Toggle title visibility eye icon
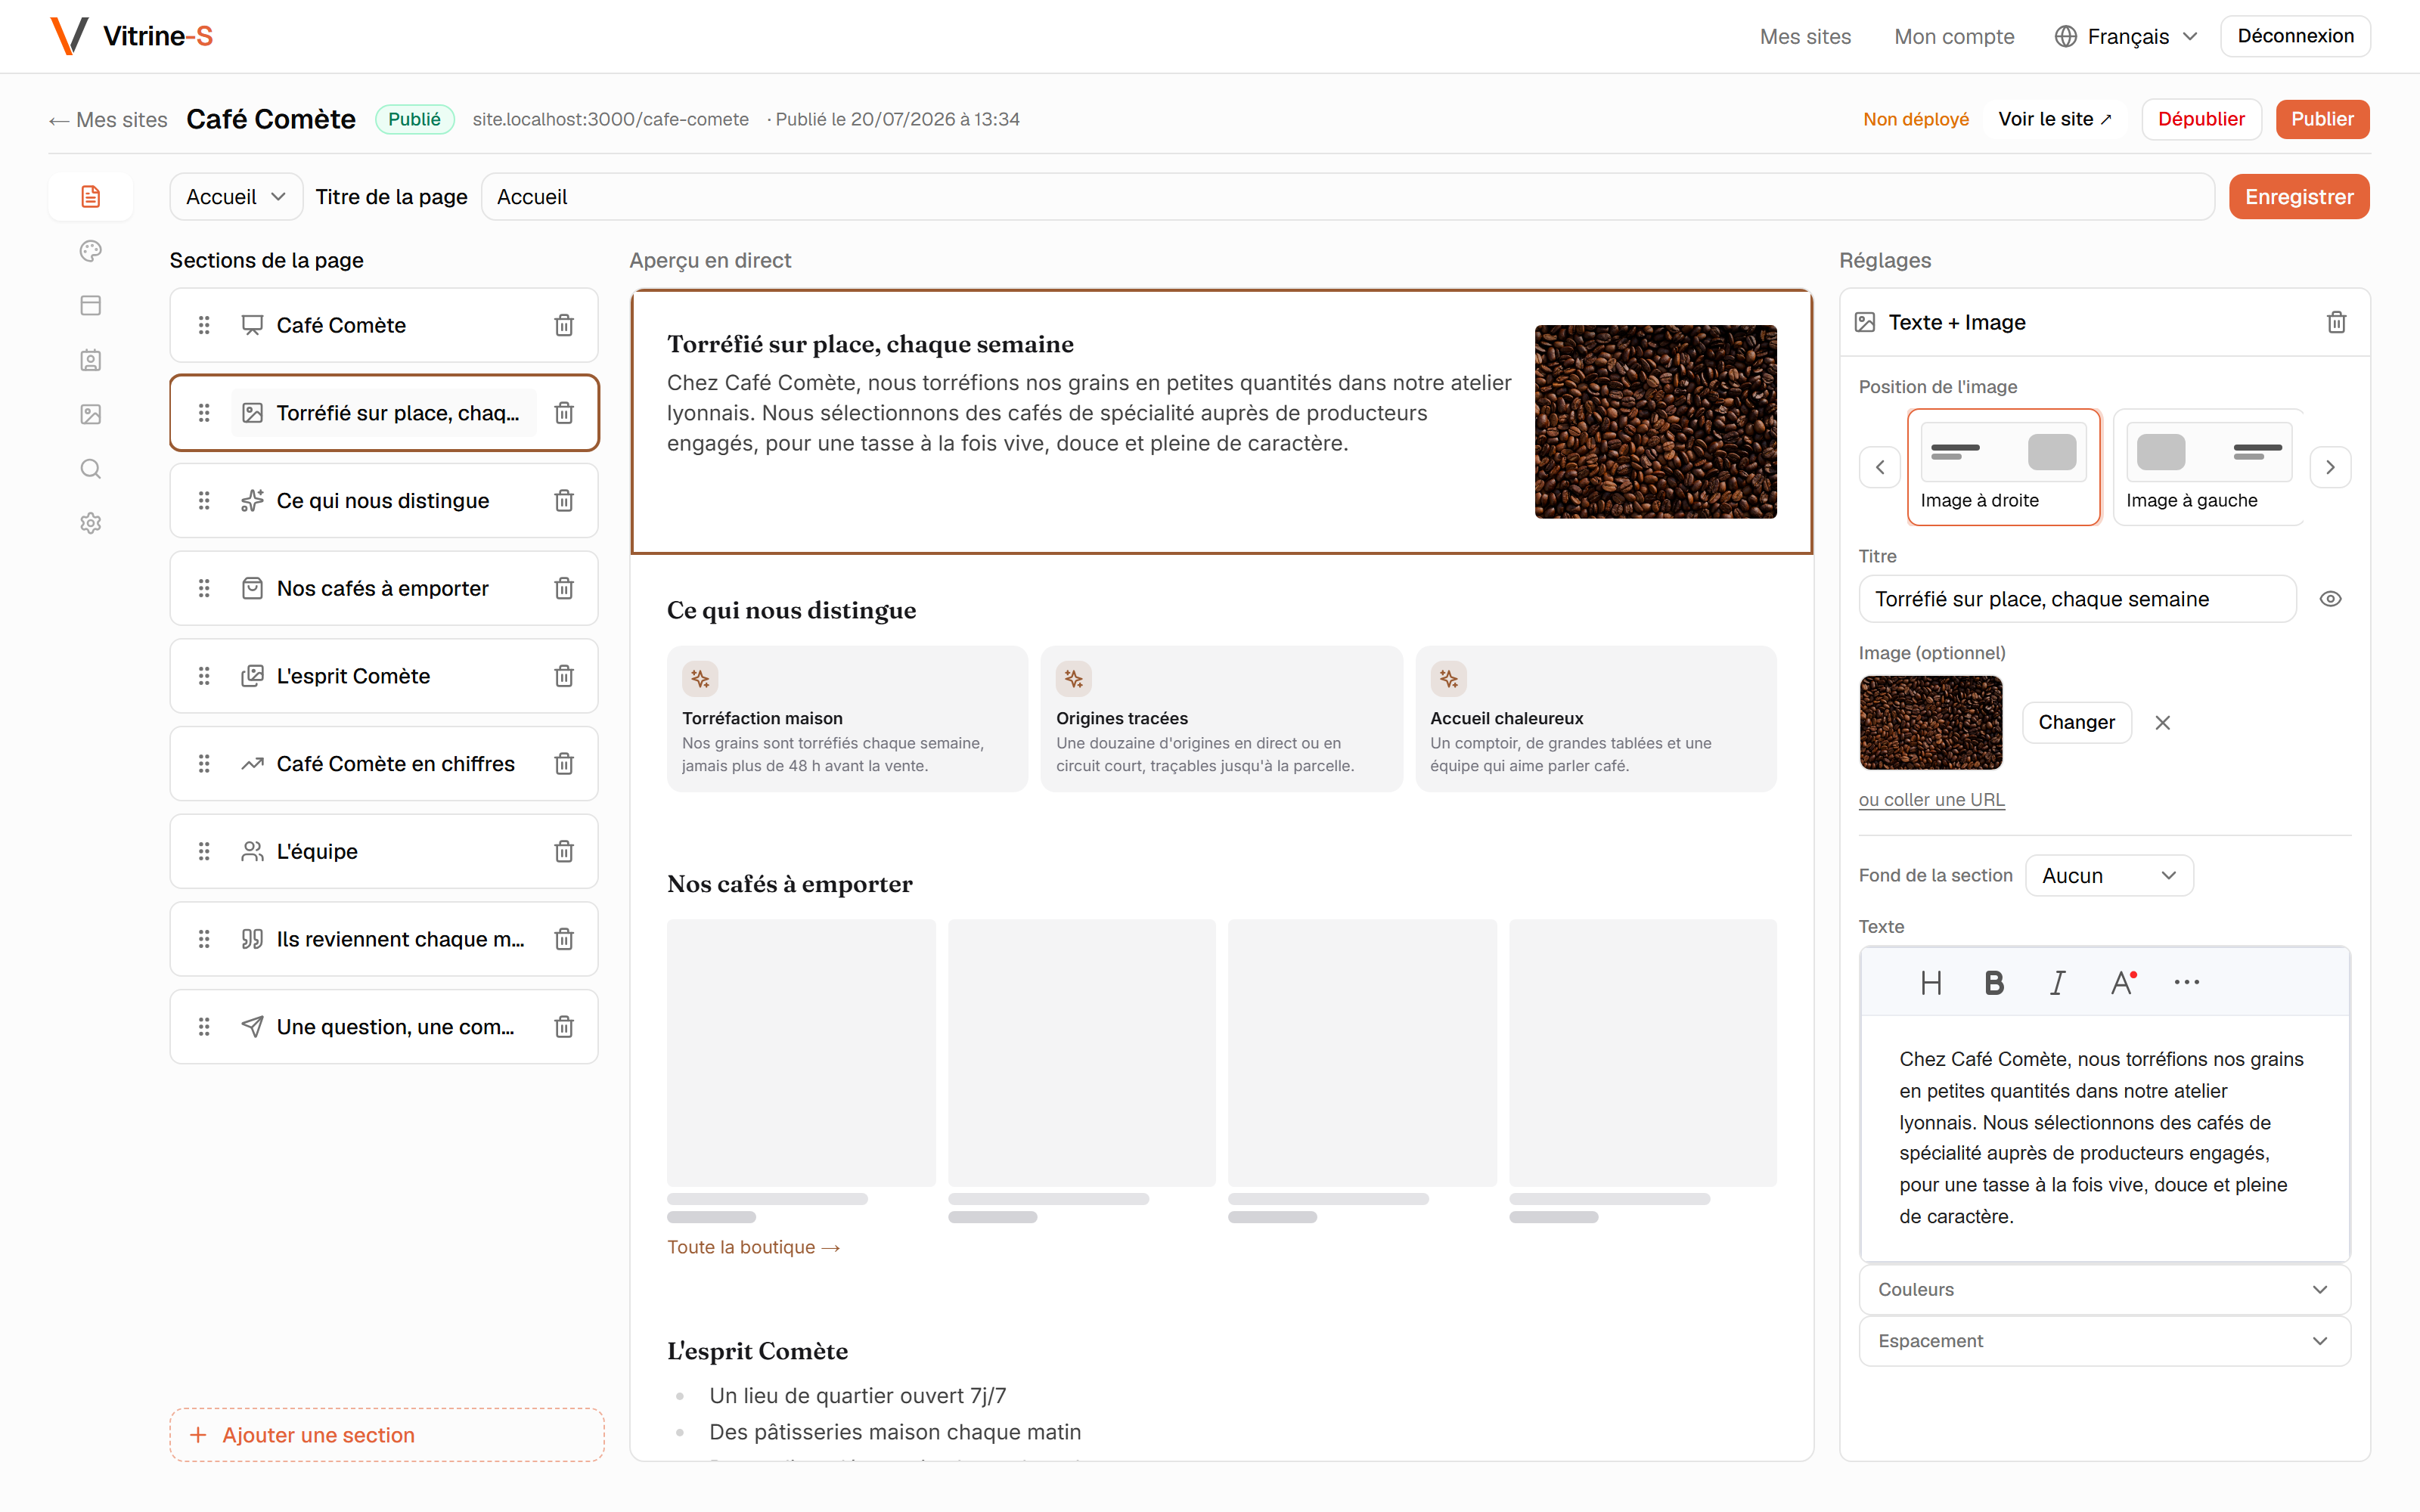 [x=2330, y=599]
